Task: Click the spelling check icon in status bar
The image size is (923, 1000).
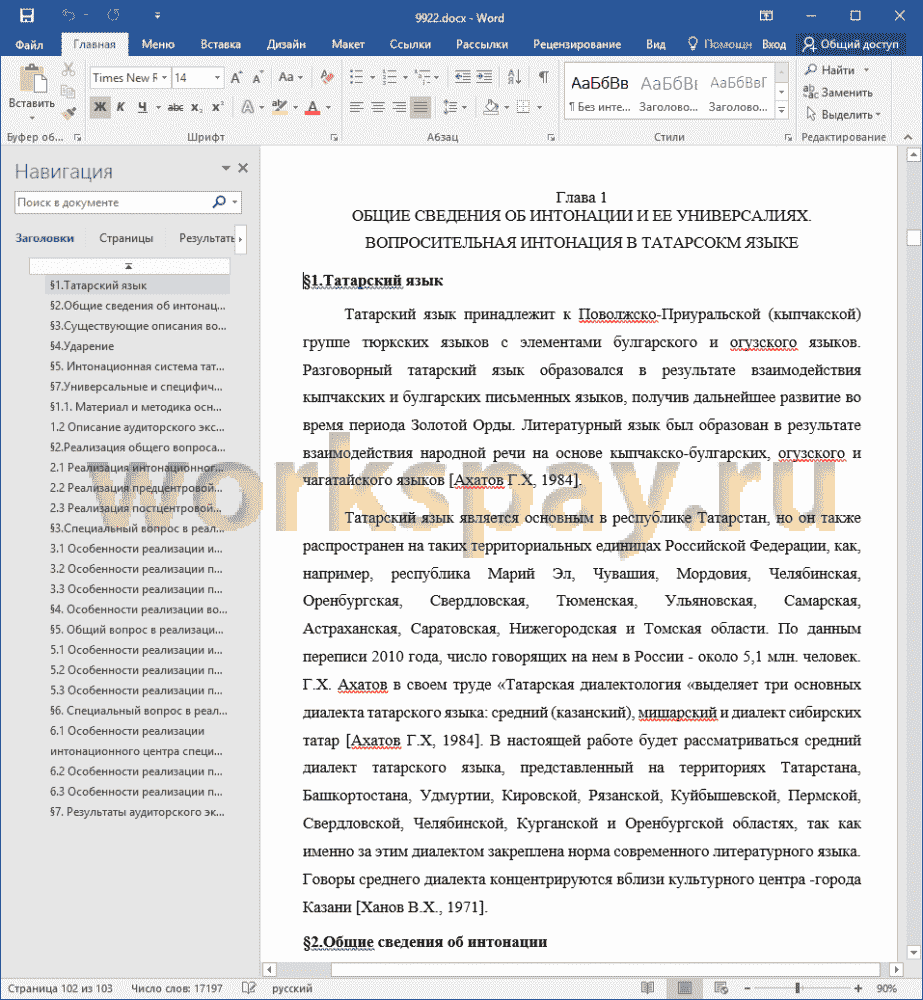Action: (248, 988)
